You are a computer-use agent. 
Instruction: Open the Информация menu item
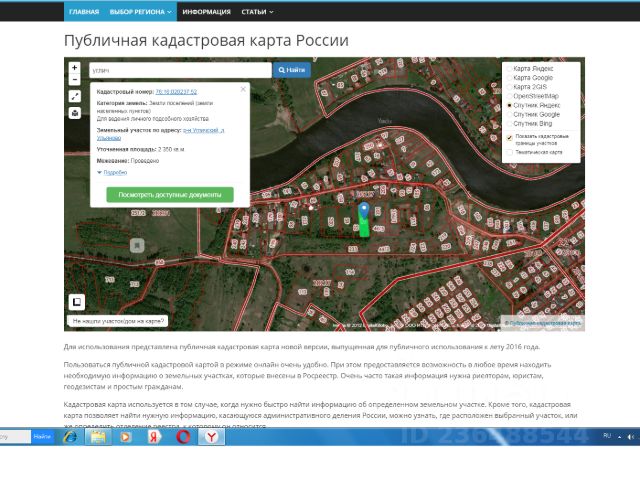206,12
